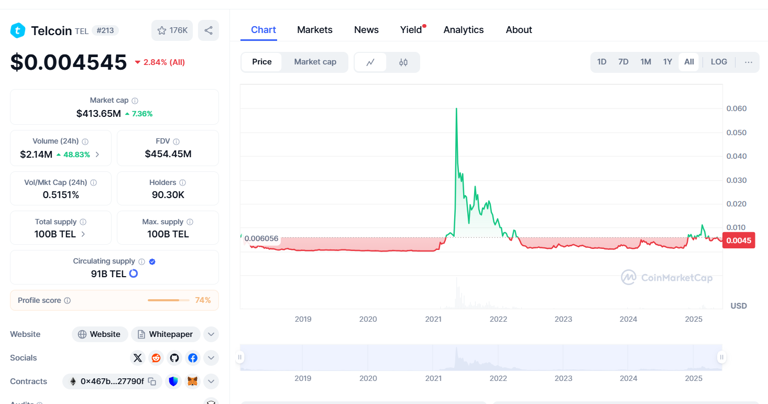Open the GitHub social link
Screen dimensions: 768x404
174,358
